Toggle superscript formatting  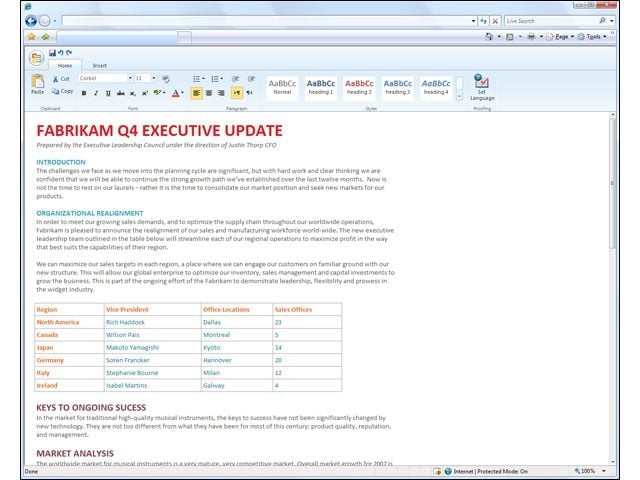click(144, 93)
